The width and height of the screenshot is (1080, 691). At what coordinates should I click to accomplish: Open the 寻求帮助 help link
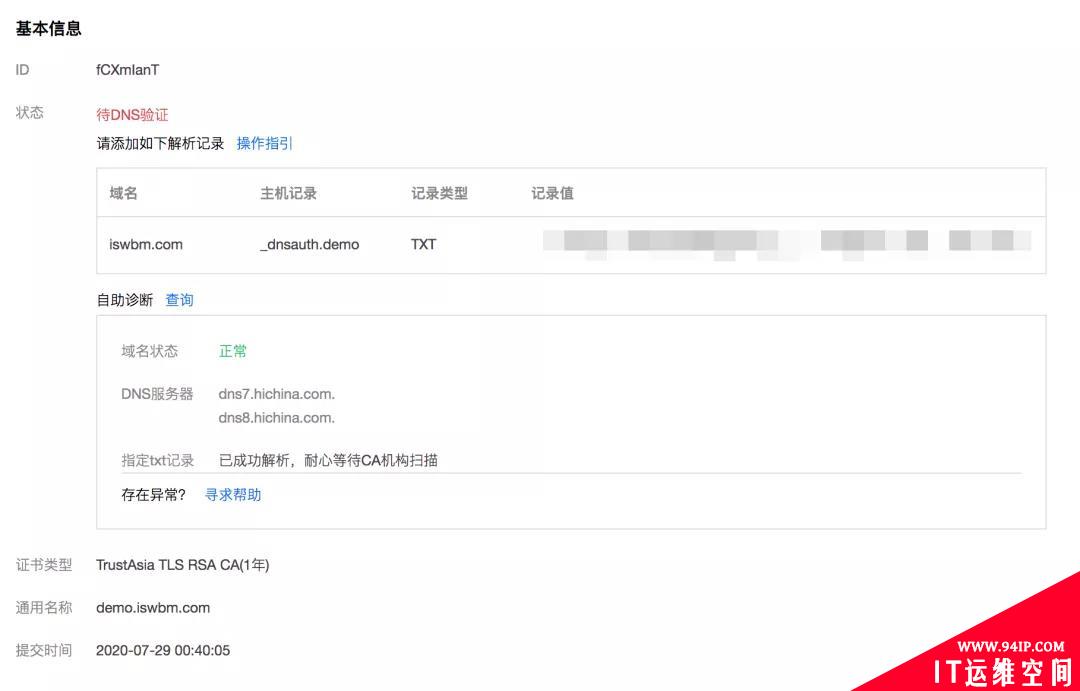[233, 495]
